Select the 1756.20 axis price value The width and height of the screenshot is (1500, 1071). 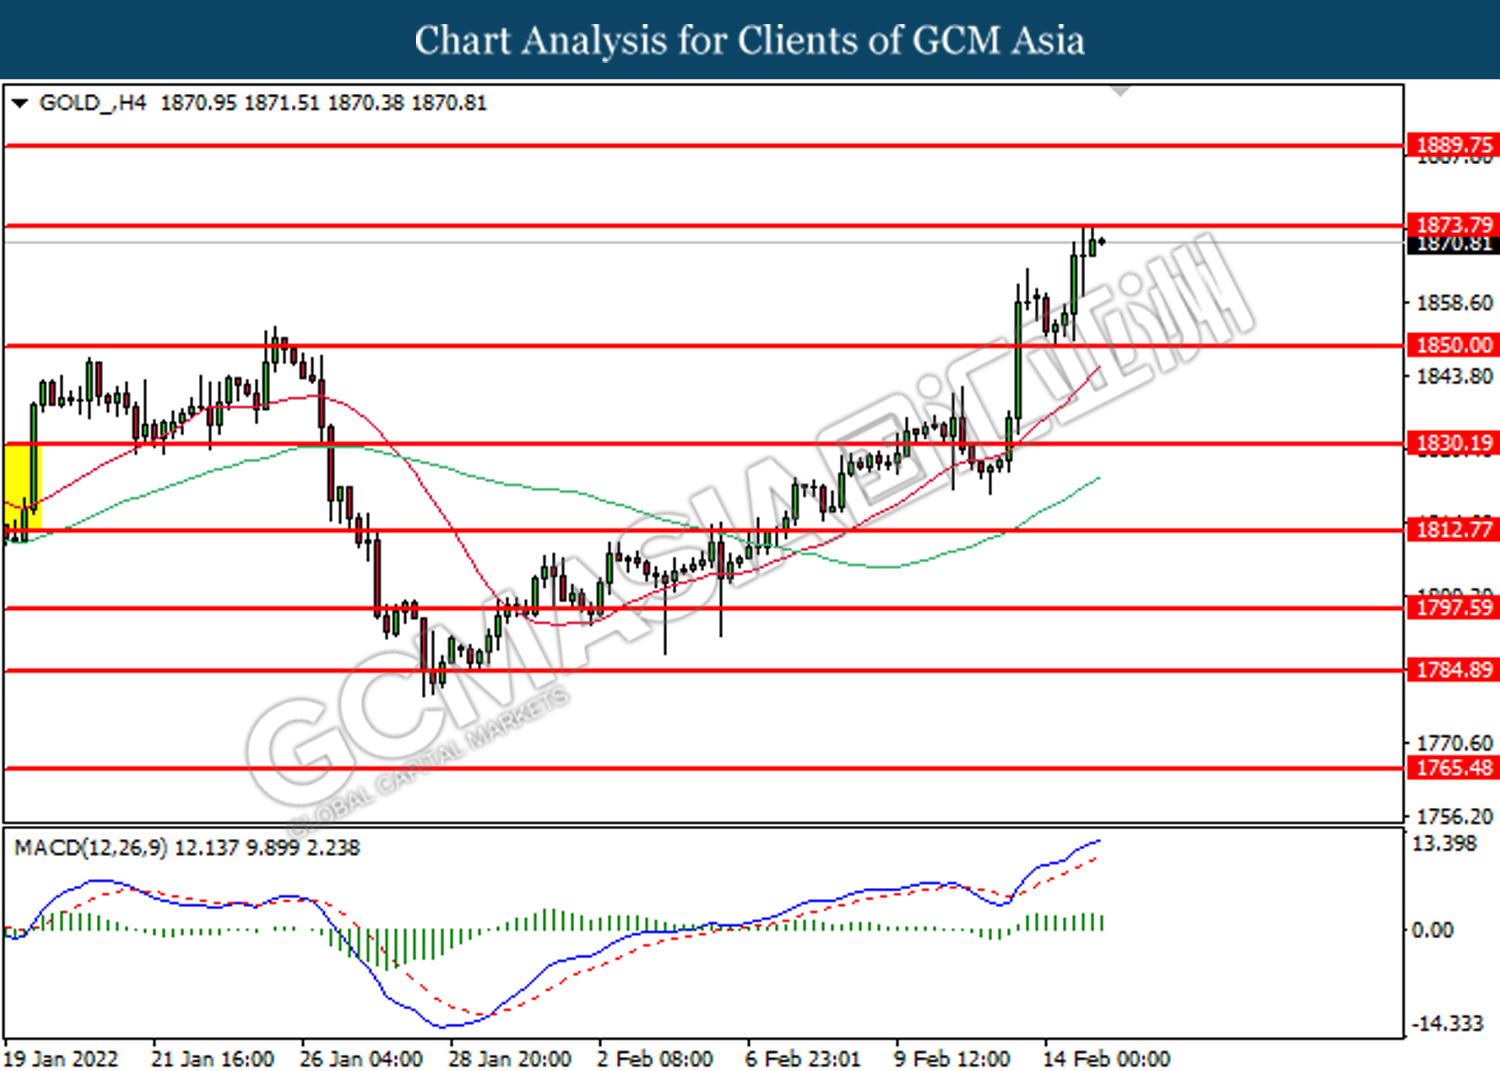(1454, 817)
